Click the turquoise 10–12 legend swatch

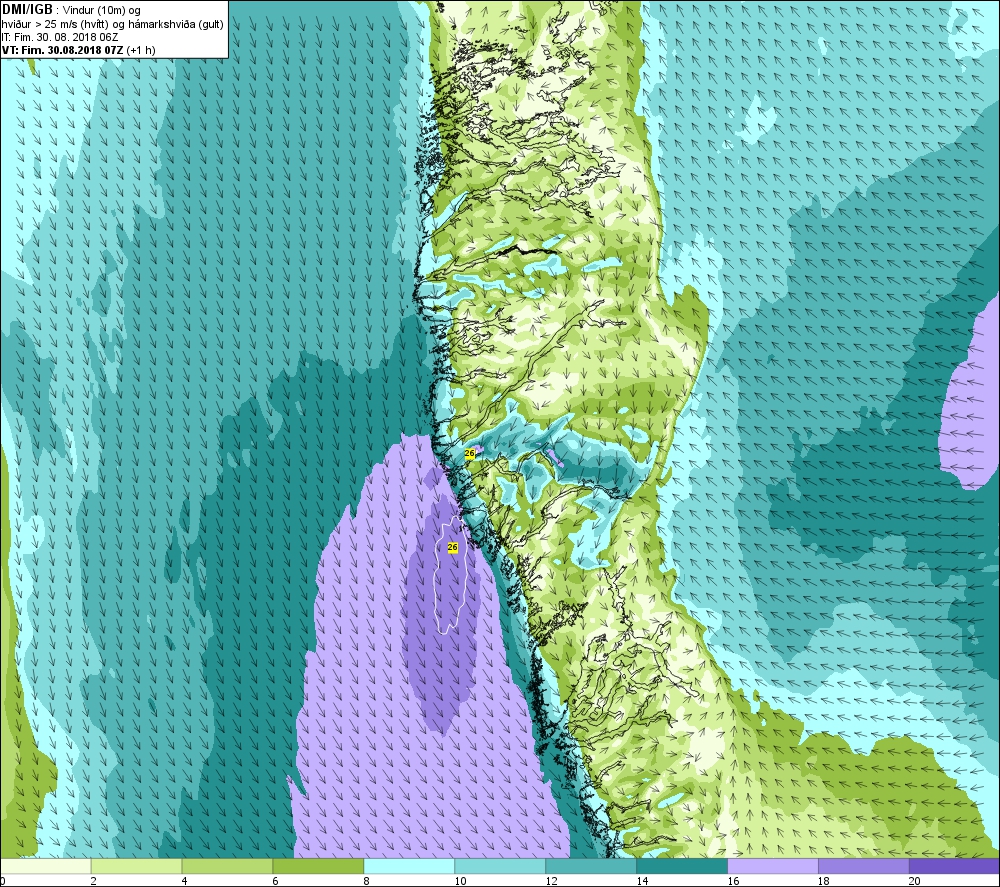[500, 866]
